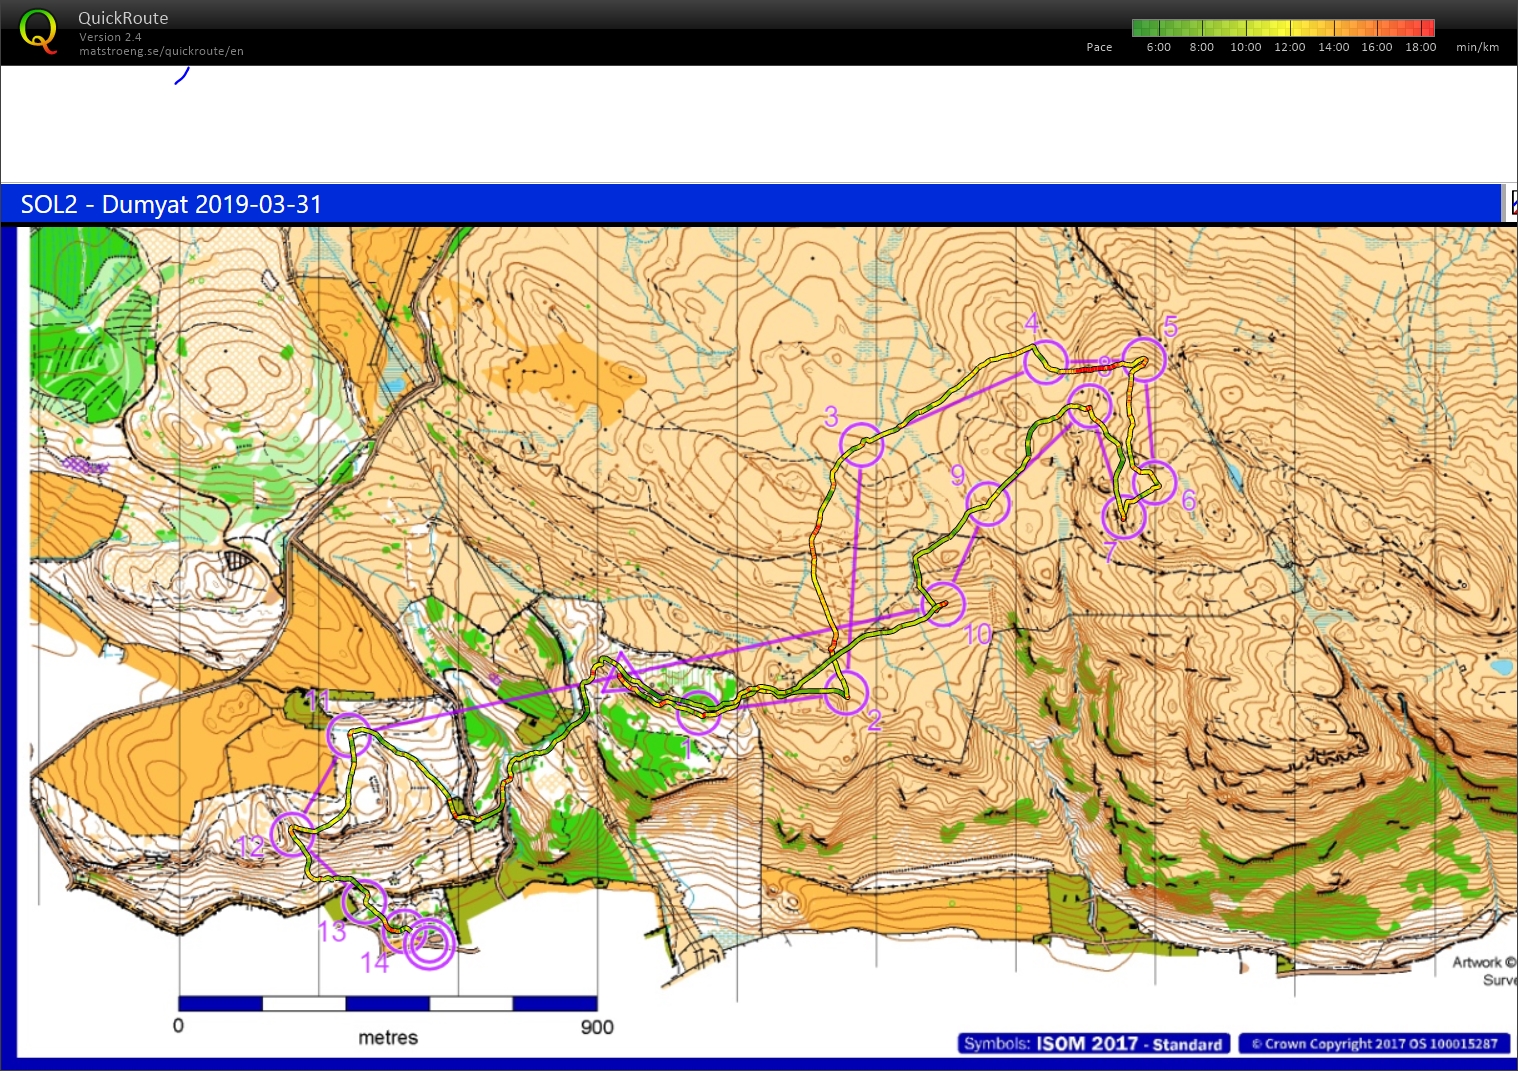Viewport: 1518px width, 1071px height.
Task: Click the map scale bar
Action: click(388, 1003)
